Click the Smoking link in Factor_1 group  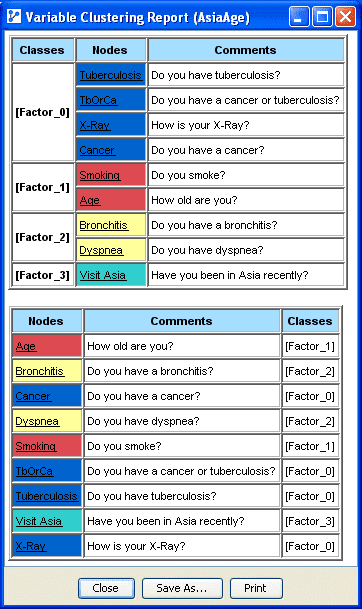[x=100, y=175]
